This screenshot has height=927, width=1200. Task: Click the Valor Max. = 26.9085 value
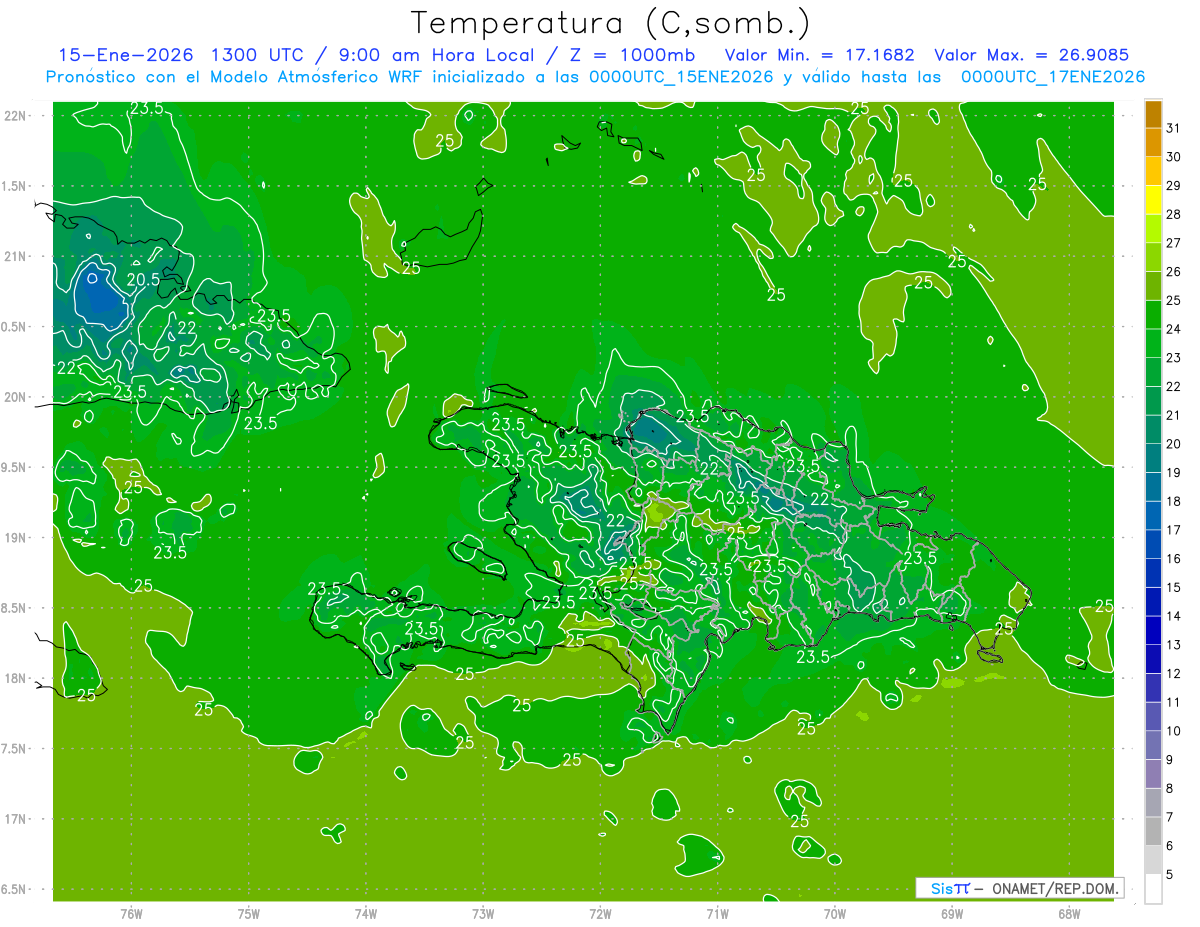tap(1031, 55)
